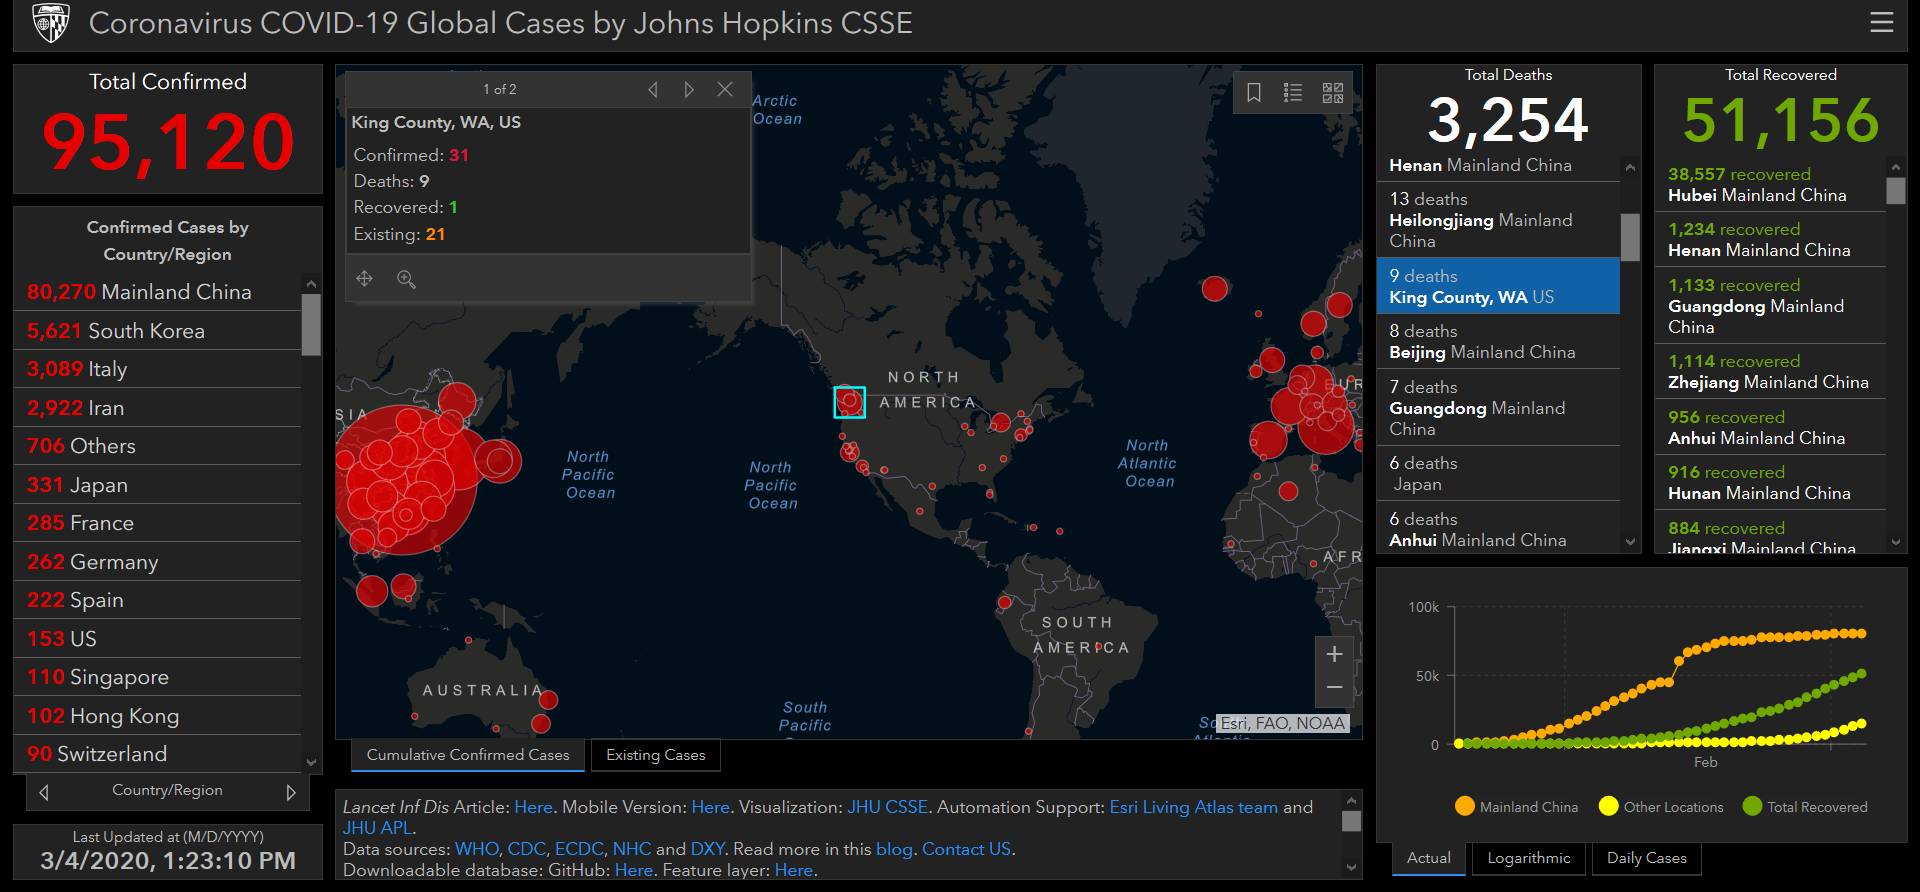Select 7 deaths Guangdong row

[x=1498, y=407]
